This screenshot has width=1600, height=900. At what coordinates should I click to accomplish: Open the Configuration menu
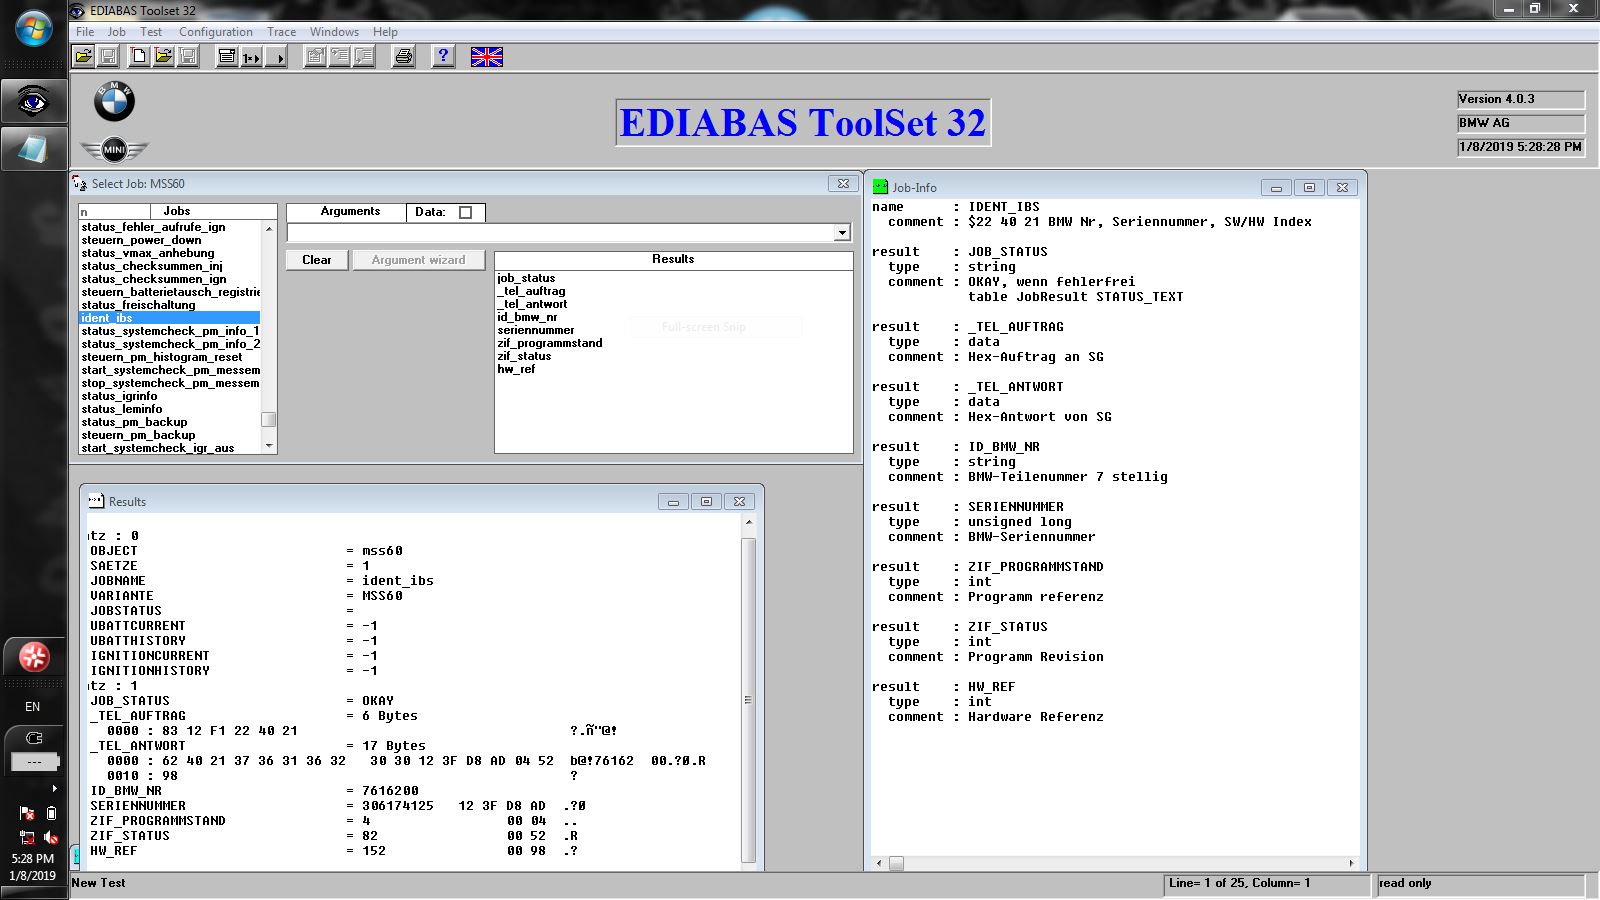216,32
